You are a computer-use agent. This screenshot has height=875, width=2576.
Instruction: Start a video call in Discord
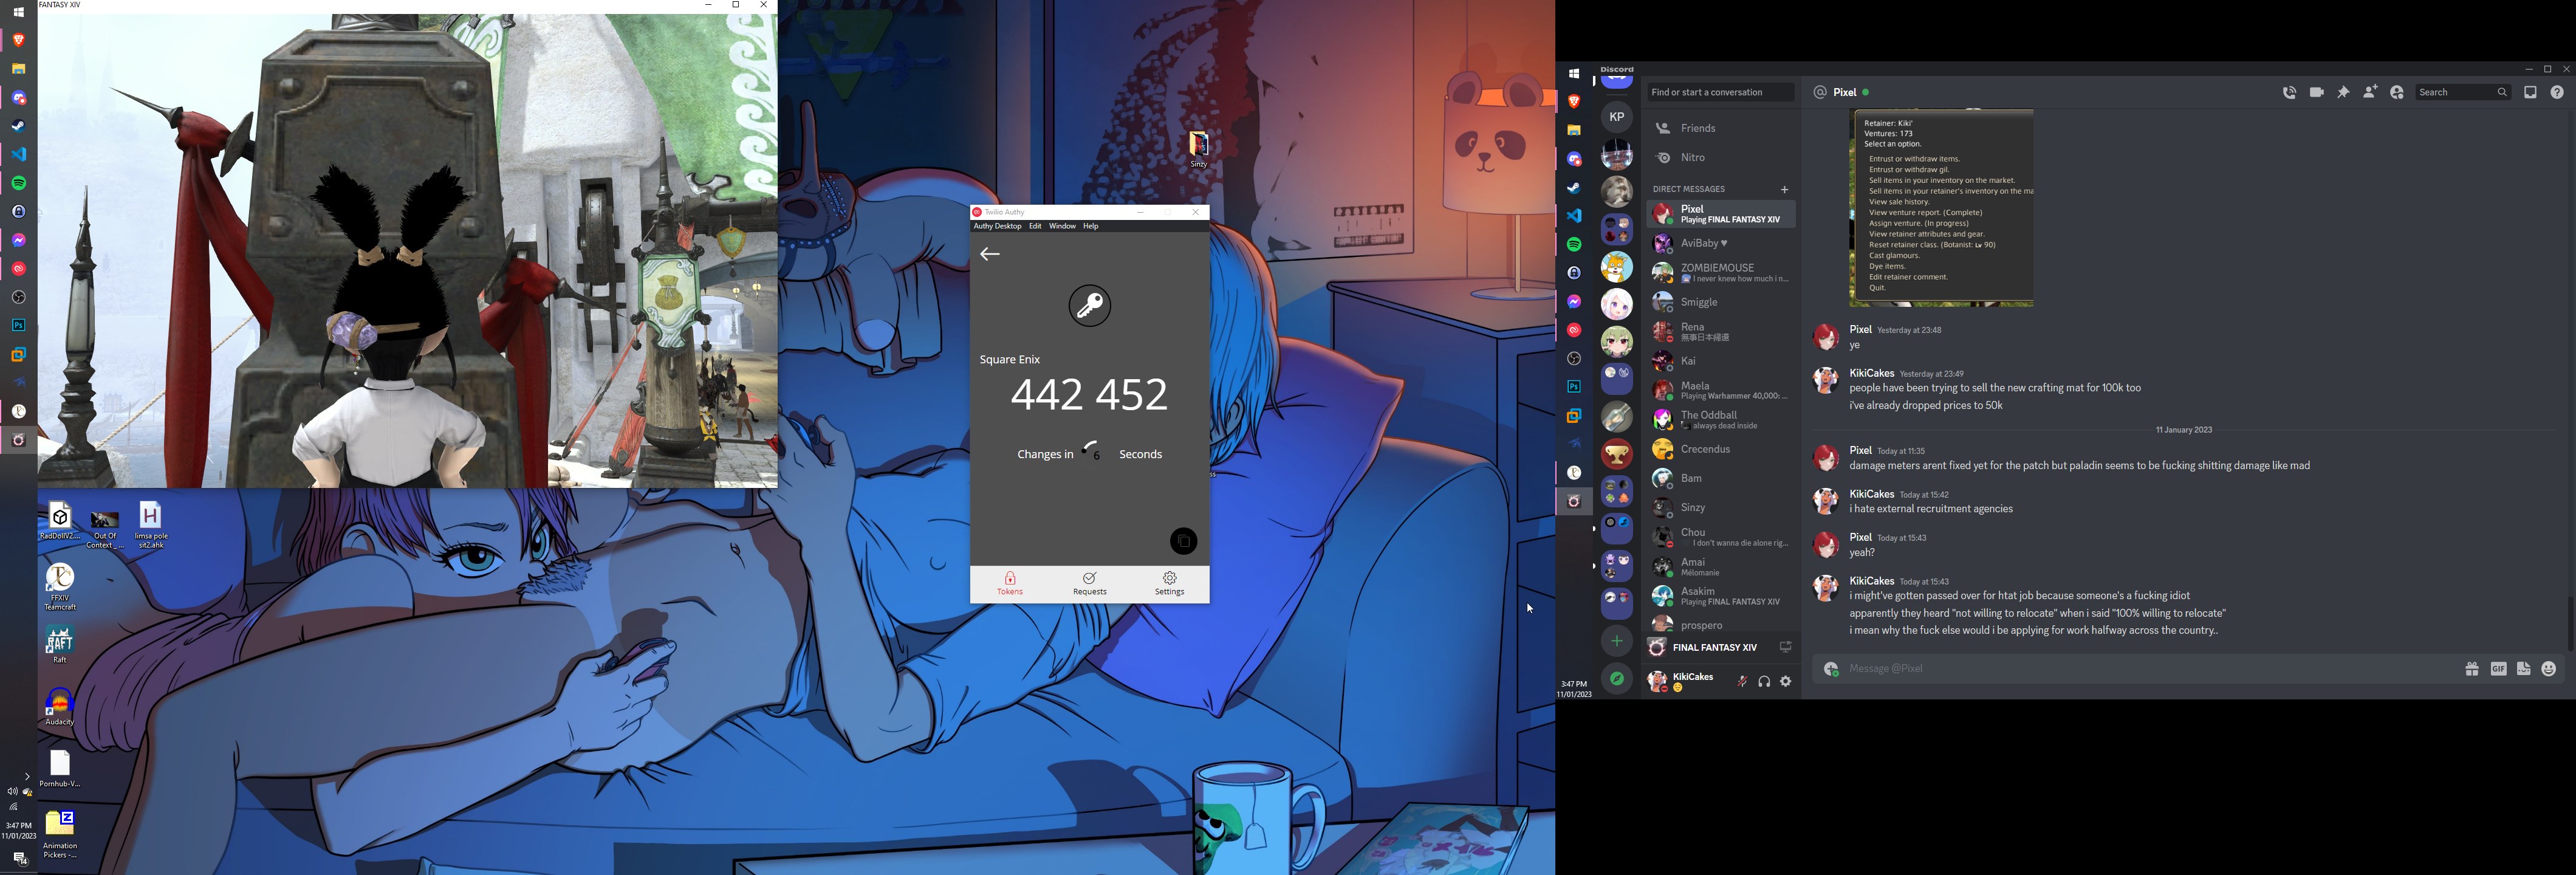coord(2316,92)
